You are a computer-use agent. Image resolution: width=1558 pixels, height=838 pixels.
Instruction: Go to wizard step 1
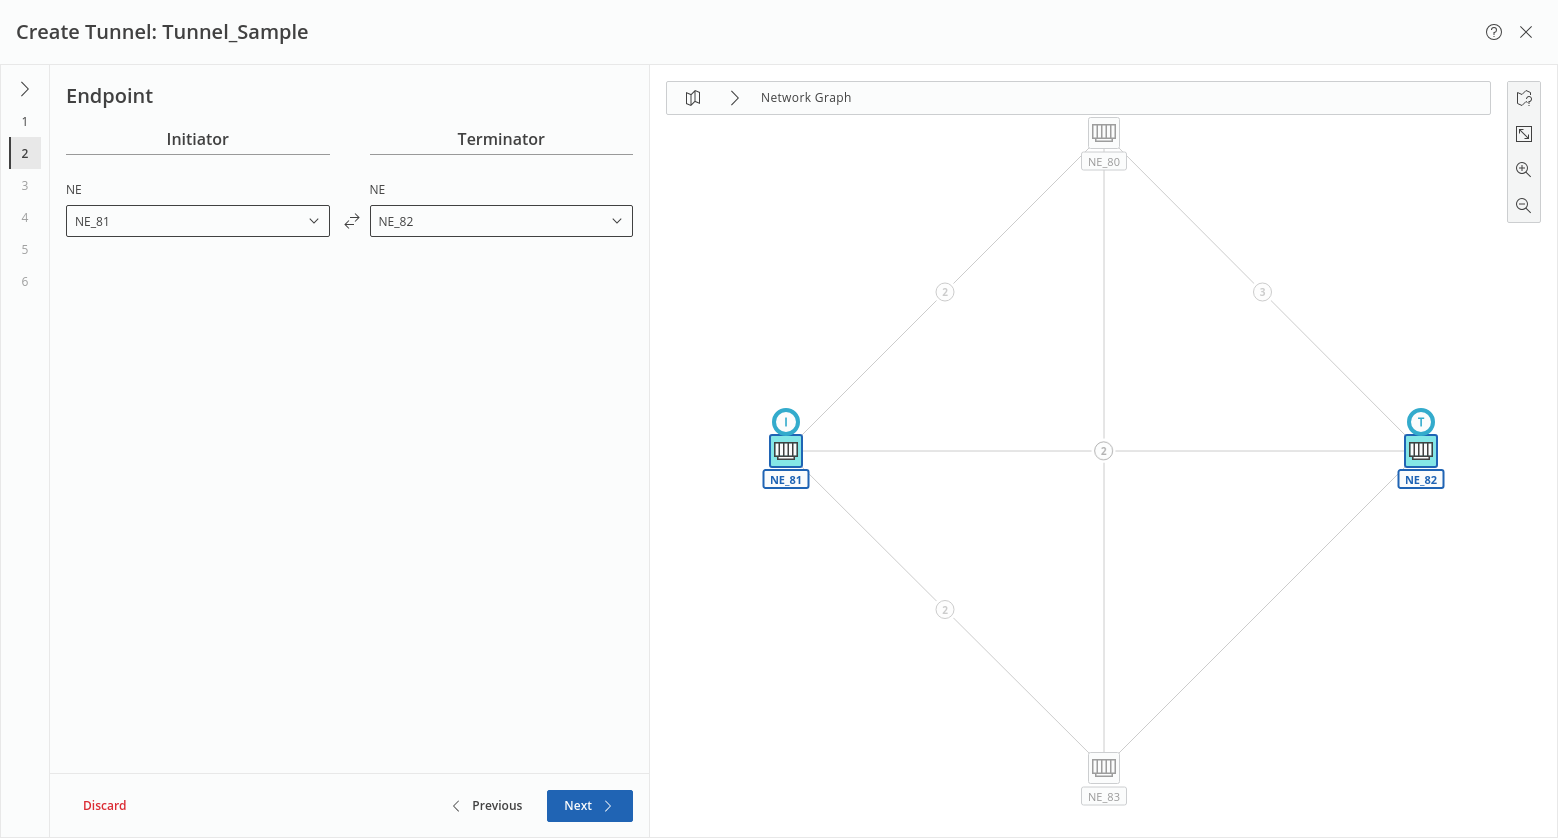[x=25, y=121]
